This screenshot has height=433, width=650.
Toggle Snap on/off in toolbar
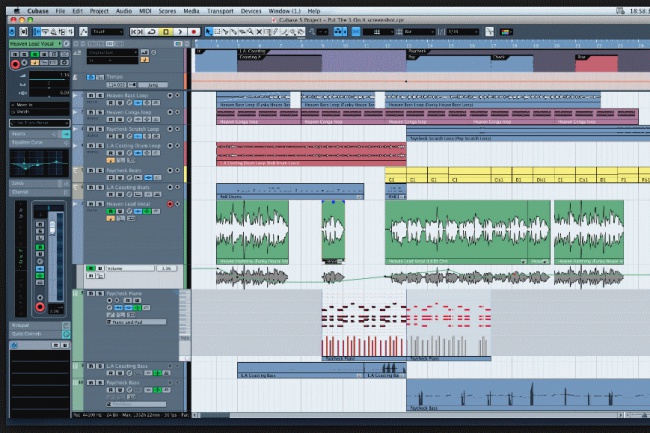356,32
